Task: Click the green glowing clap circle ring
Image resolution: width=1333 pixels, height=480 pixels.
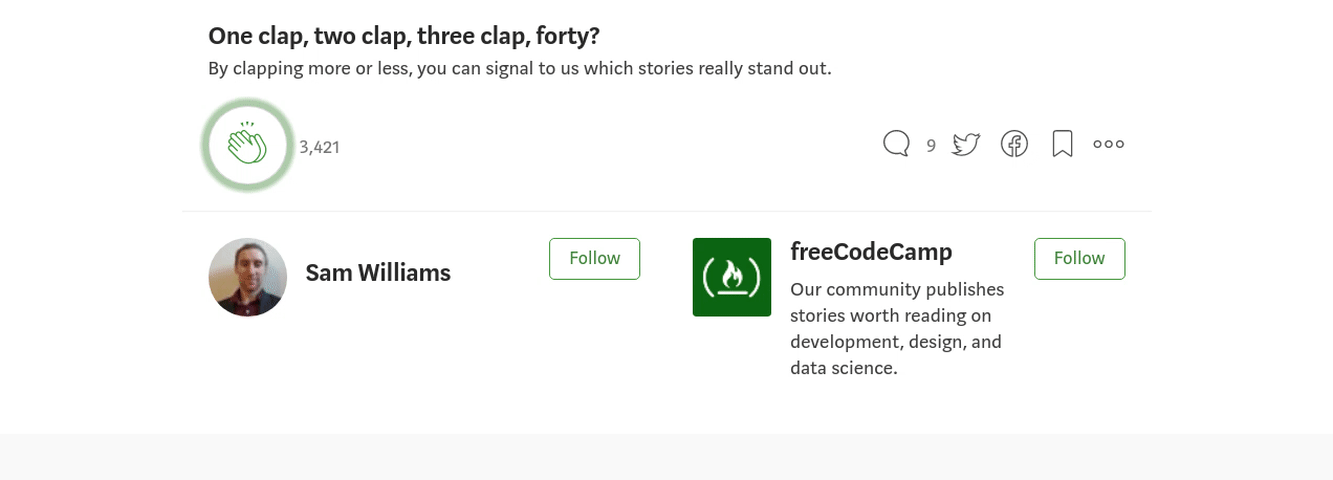Action: point(247,145)
